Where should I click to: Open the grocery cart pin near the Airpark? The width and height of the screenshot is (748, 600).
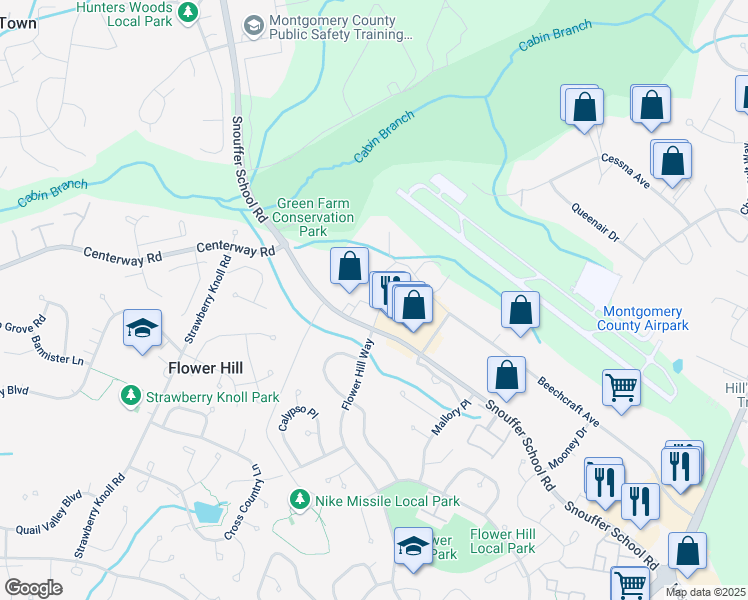pos(621,388)
